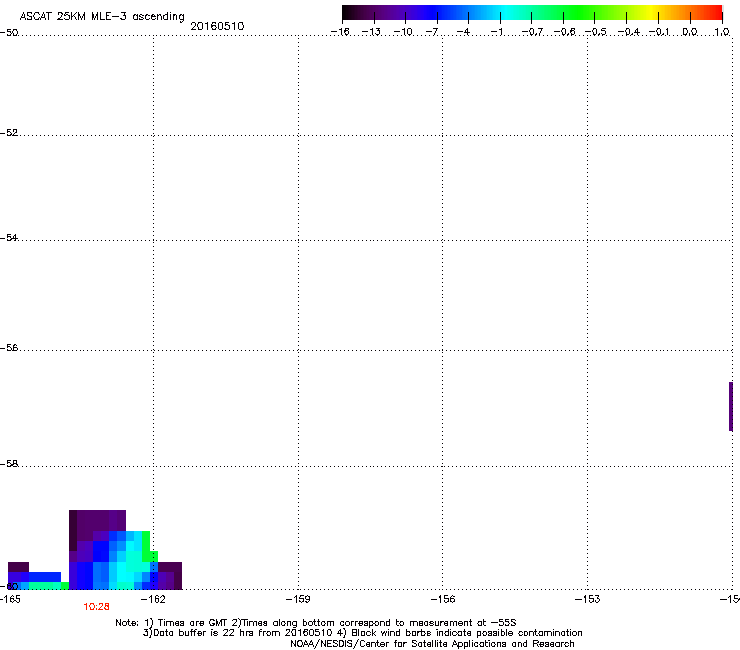Click the NOAA/NESDIS credit line
Image resolution: width=740 pixels, height=650 pixels.
(x=432, y=644)
